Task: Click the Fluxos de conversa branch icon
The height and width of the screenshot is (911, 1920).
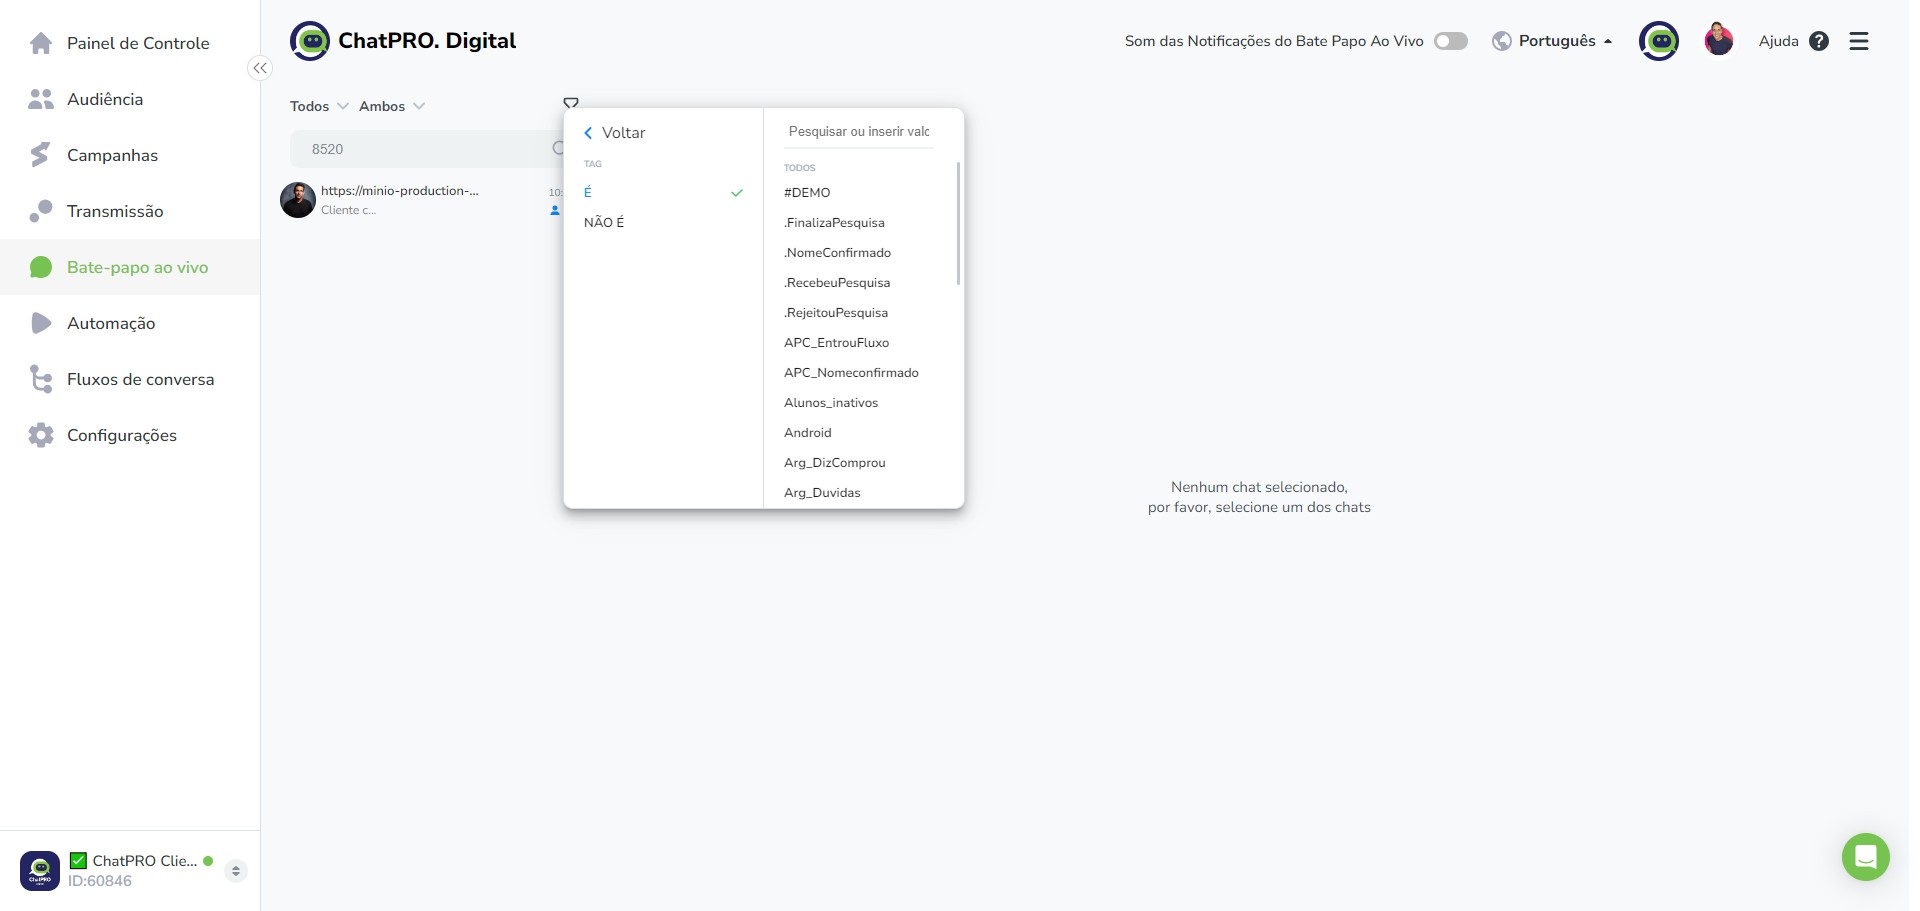Action: 41,379
